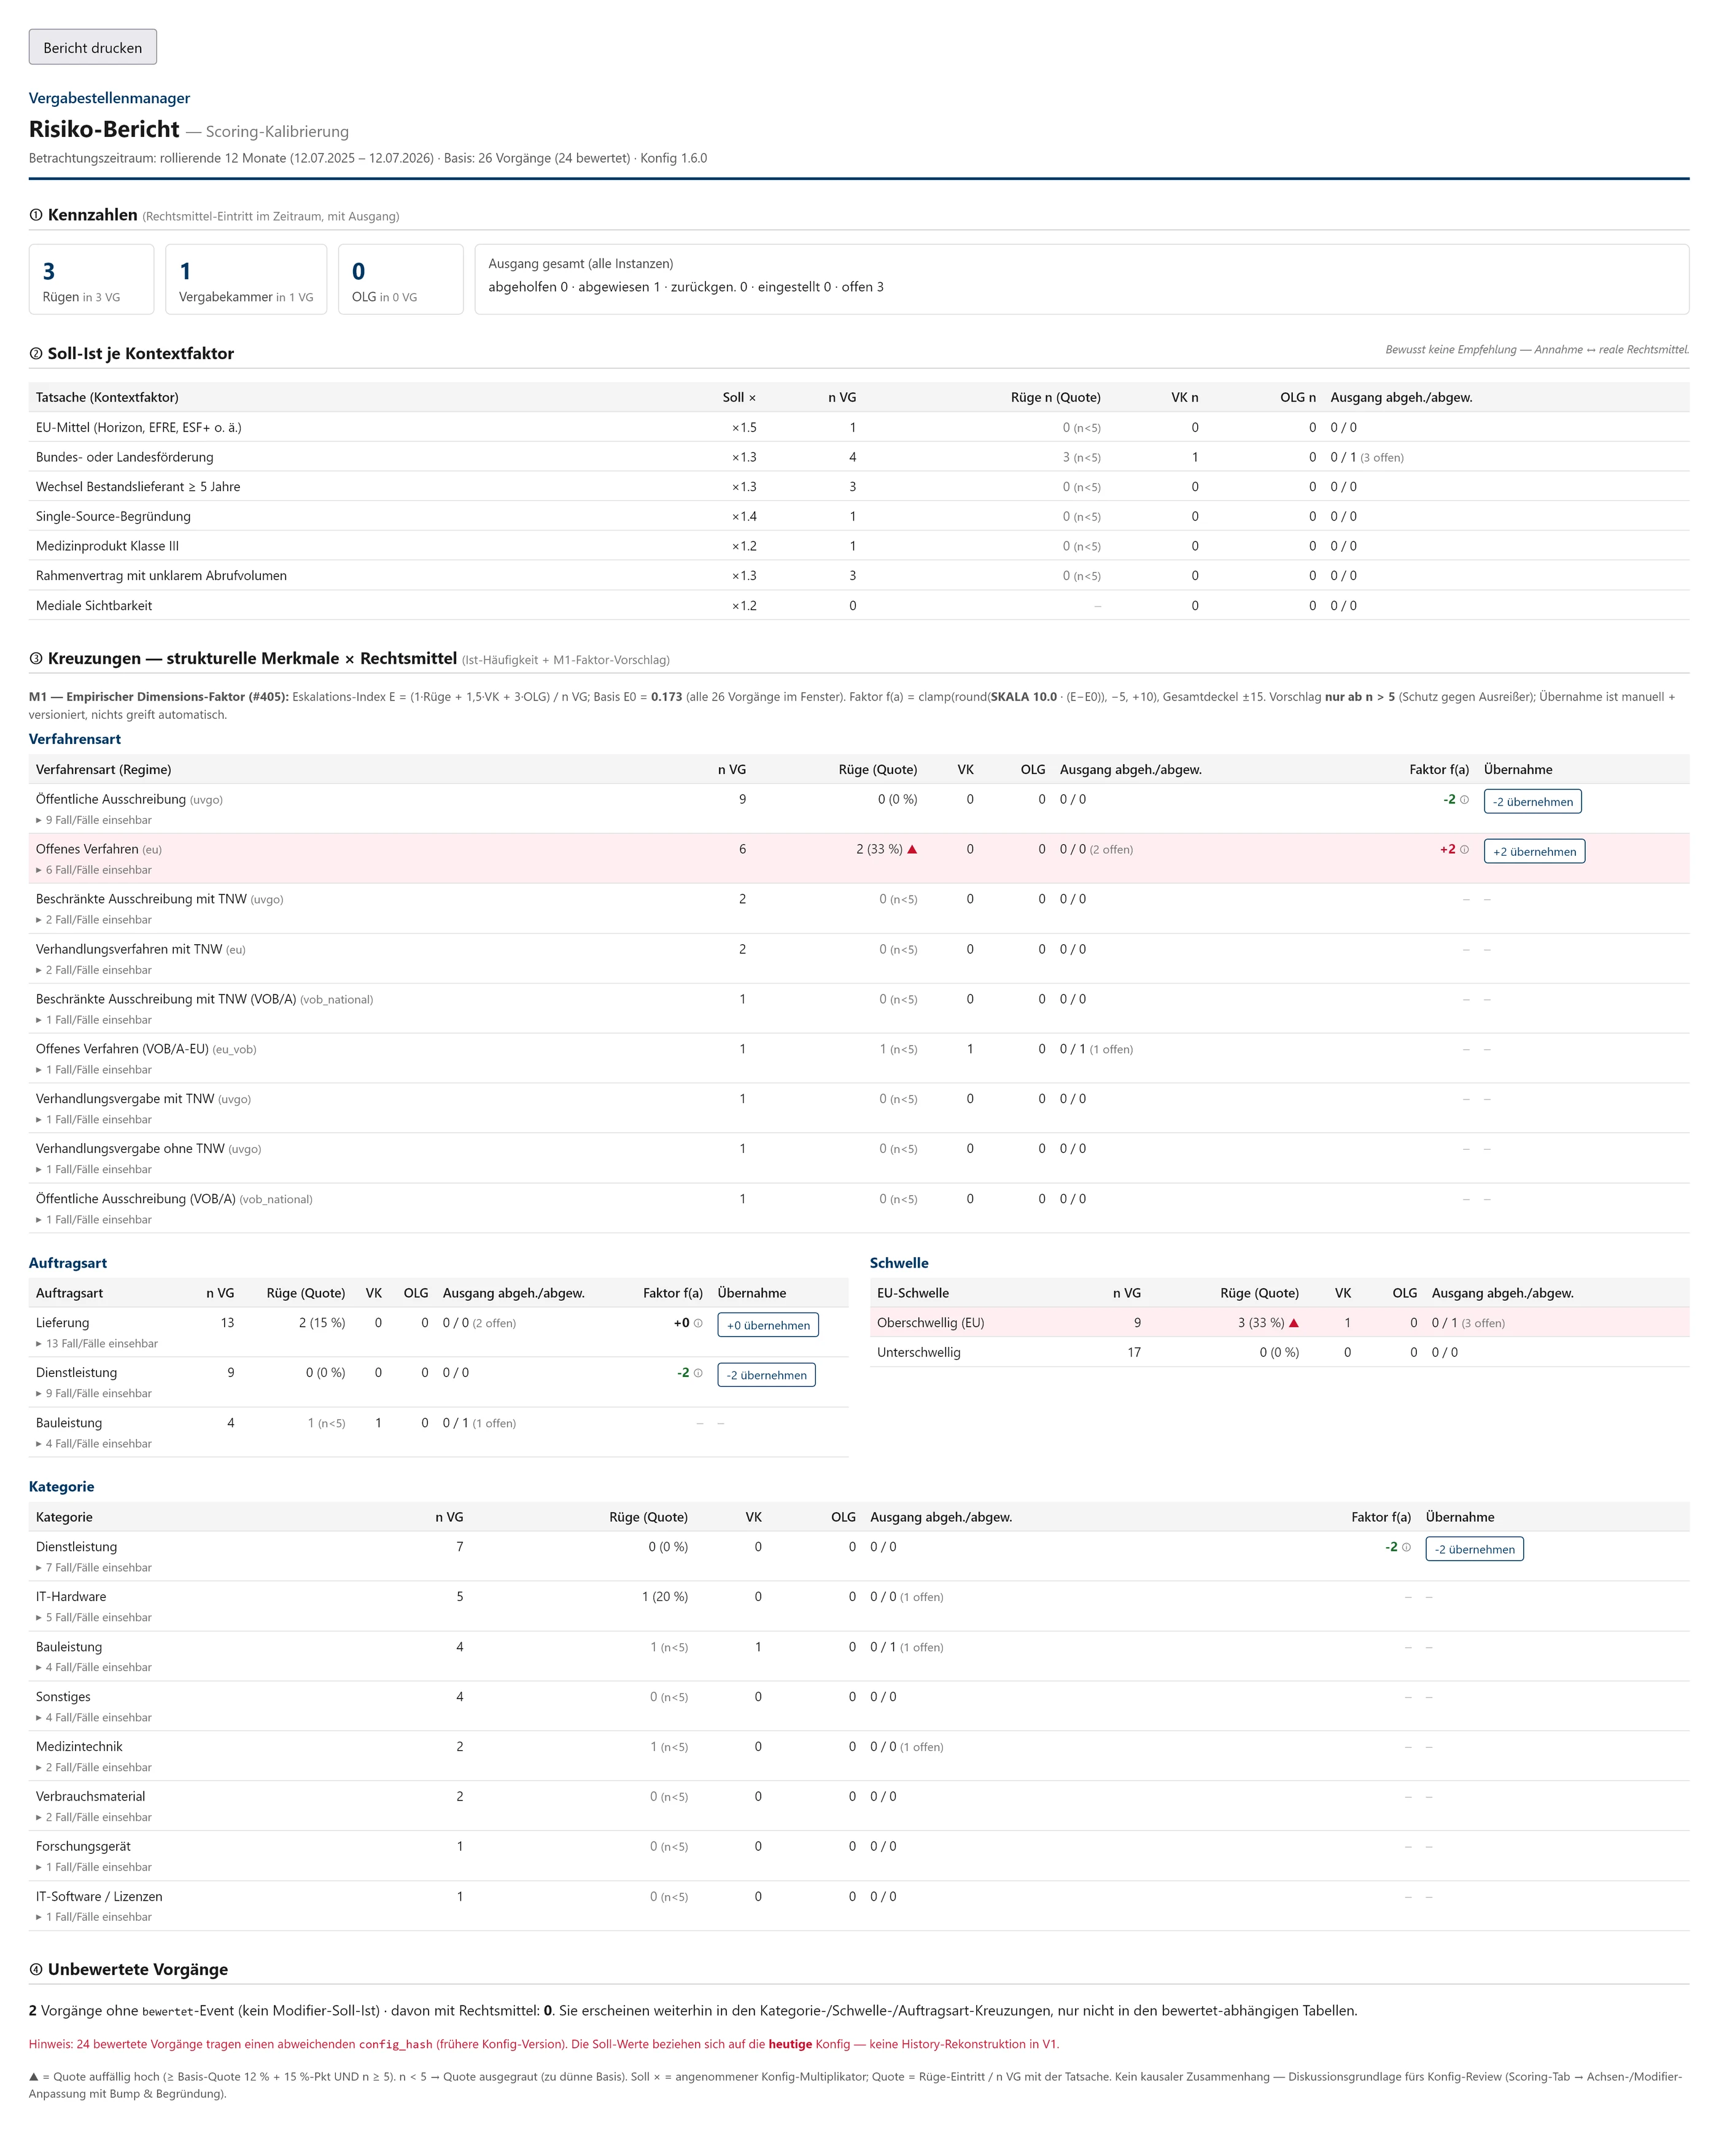Image resolution: width=1719 pixels, height=2156 pixels.
Task: Click the Vergabestellenmanager title text
Action: point(109,98)
